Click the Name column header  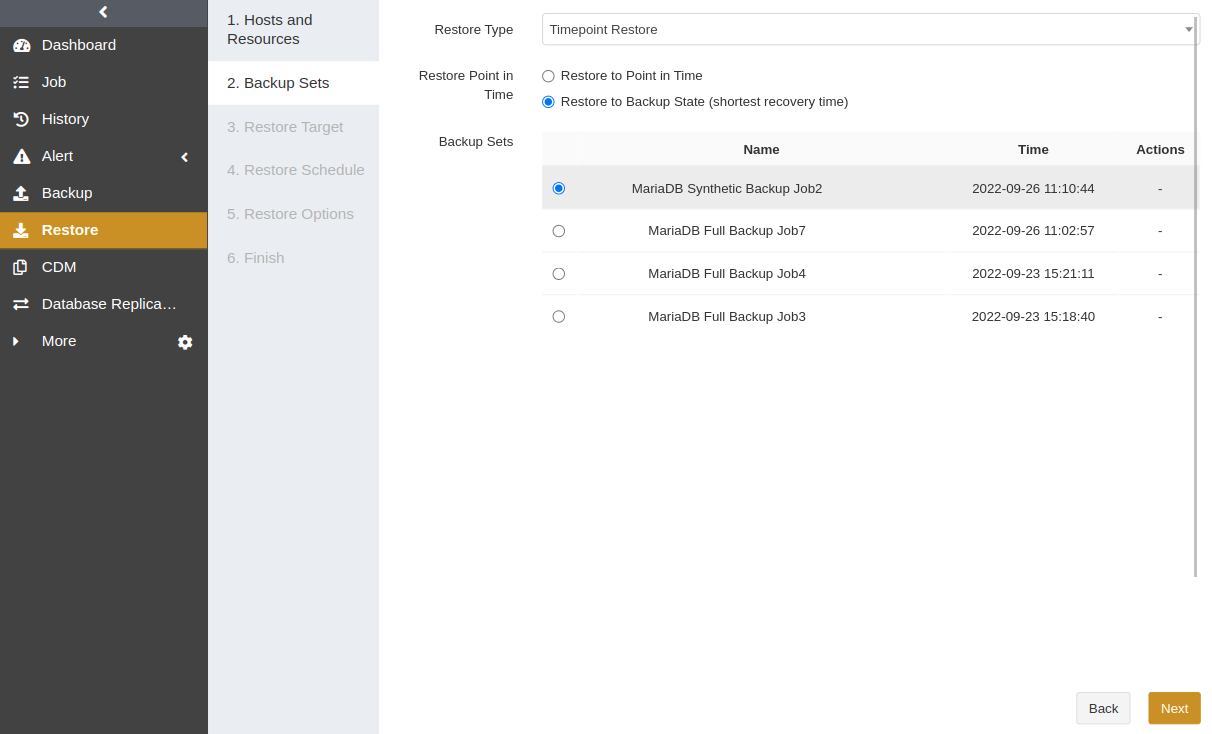pyautogui.click(x=761, y=149)
